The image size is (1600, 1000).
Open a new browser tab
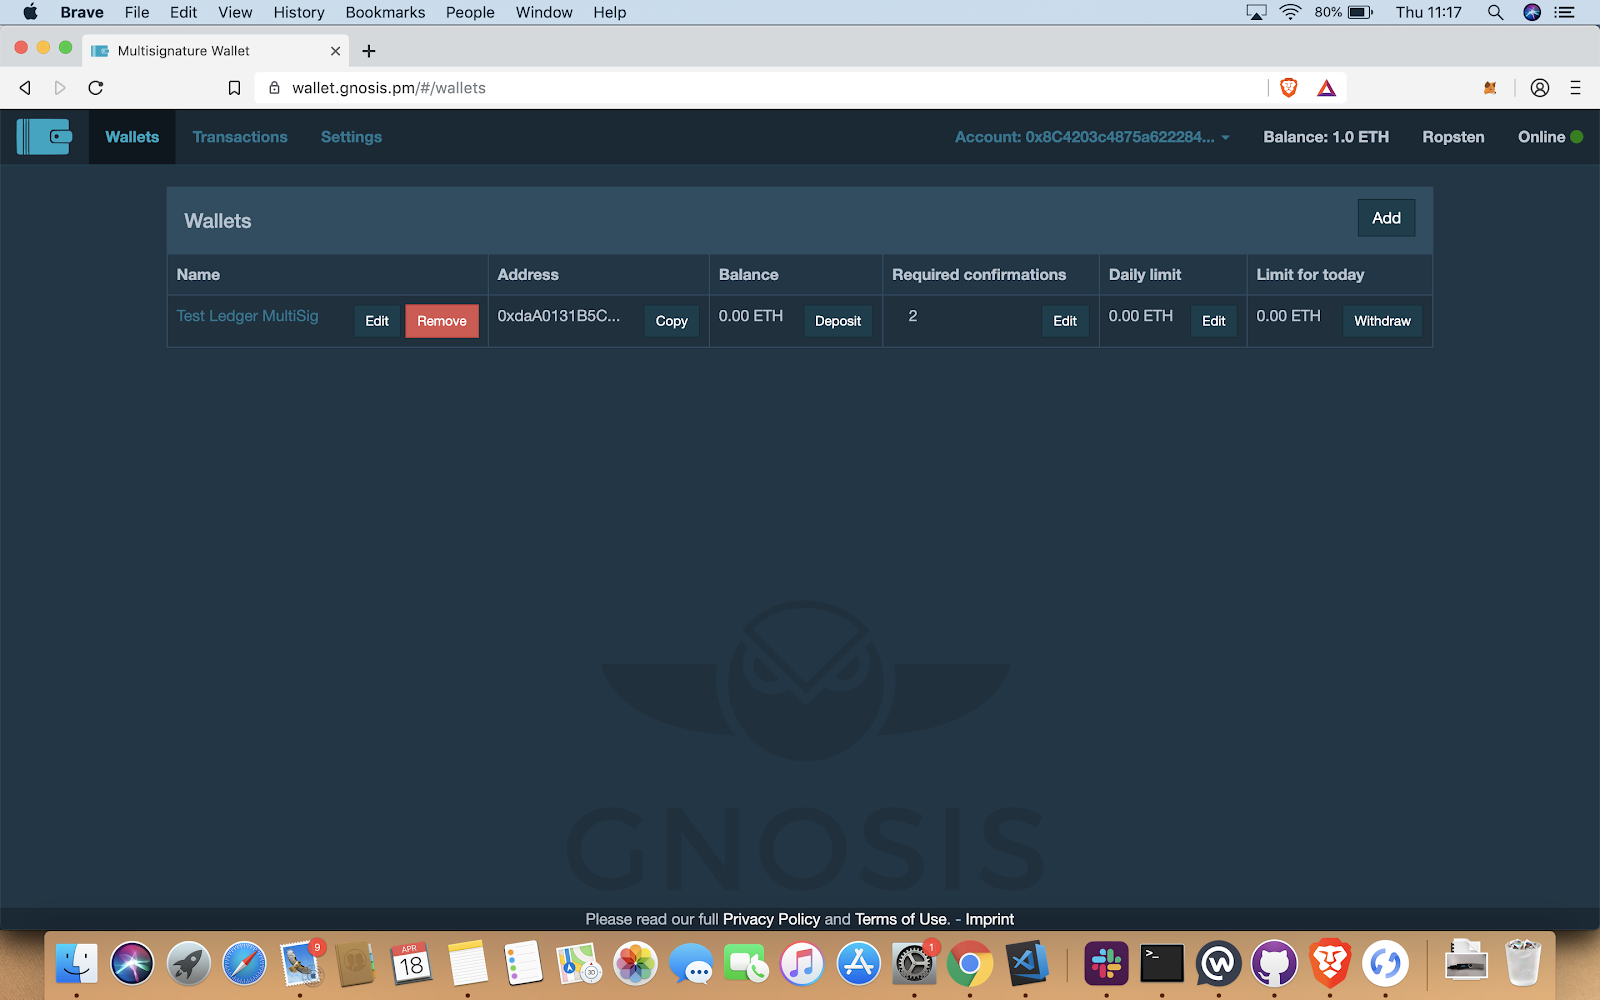[x=369, y=51]
